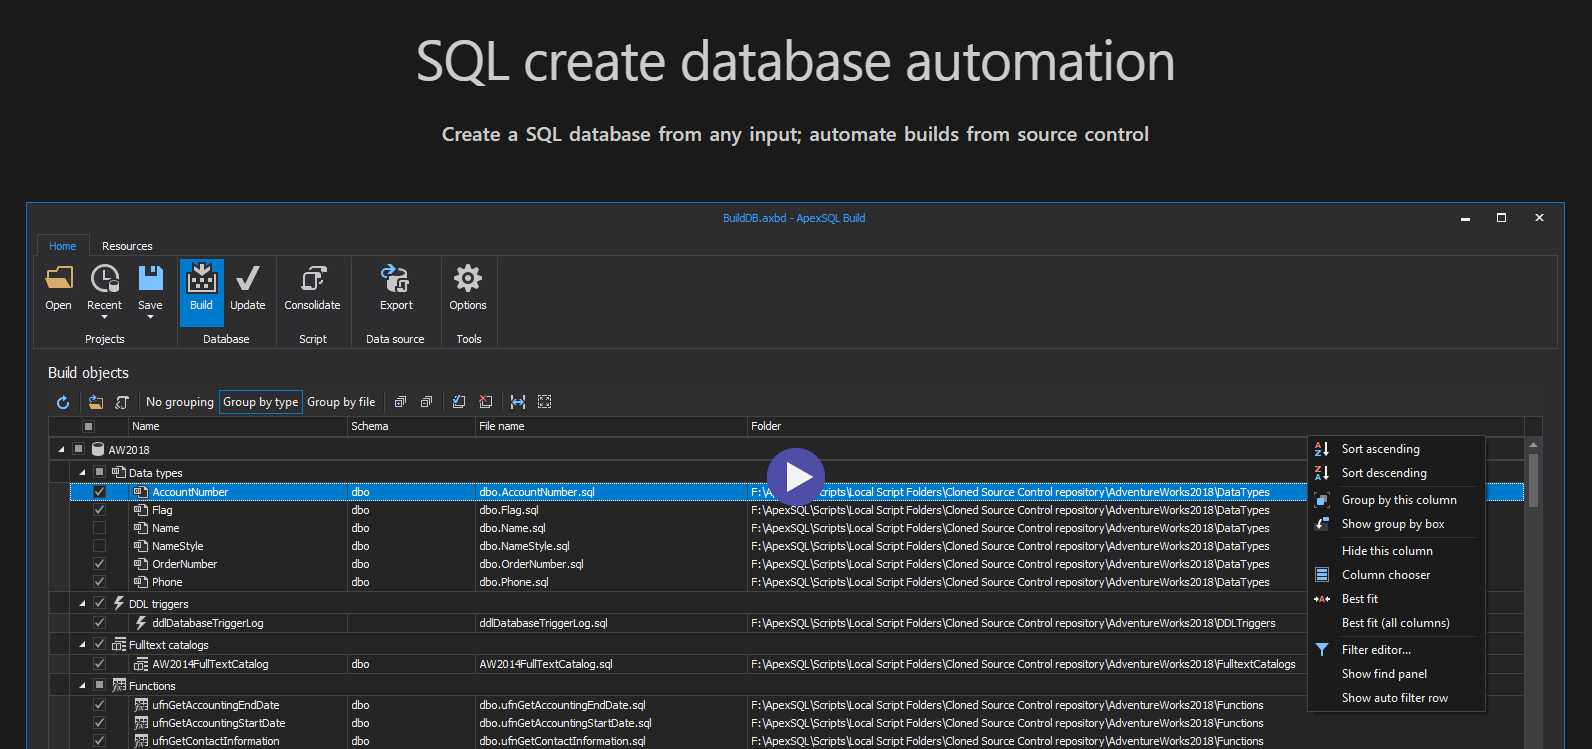Click the refresh icon in Build objects toolbar

[x=63, y=402]
